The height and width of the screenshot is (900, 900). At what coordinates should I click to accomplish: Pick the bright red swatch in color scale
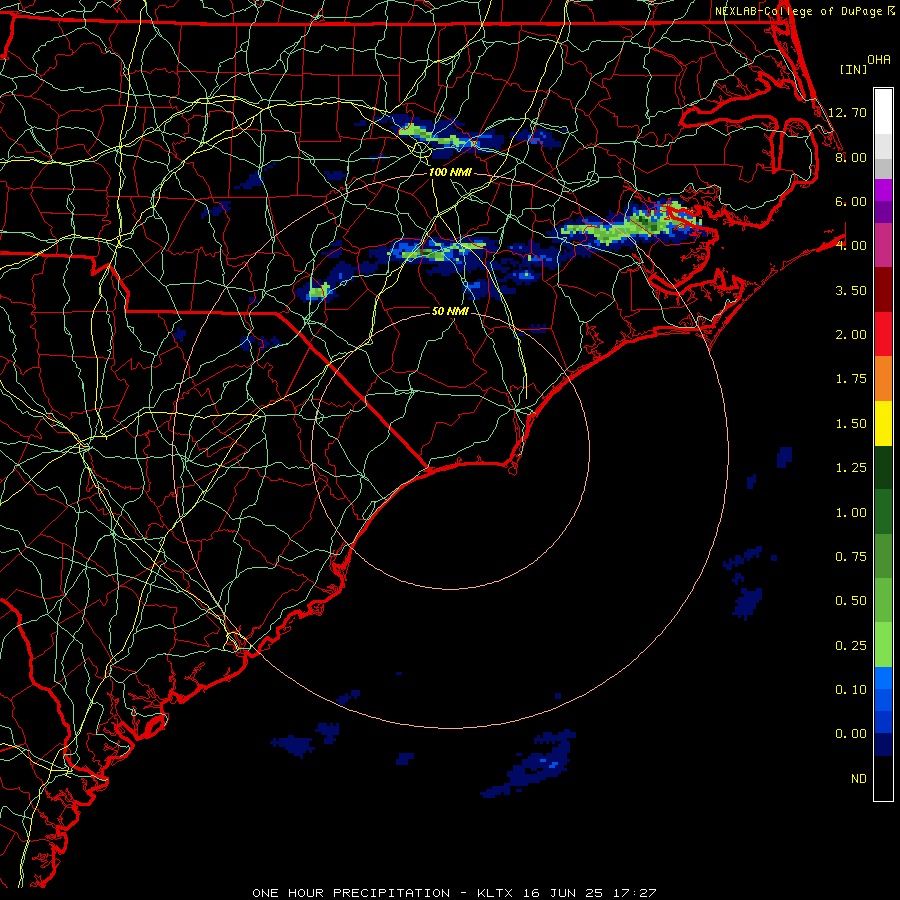coord(883,335)
